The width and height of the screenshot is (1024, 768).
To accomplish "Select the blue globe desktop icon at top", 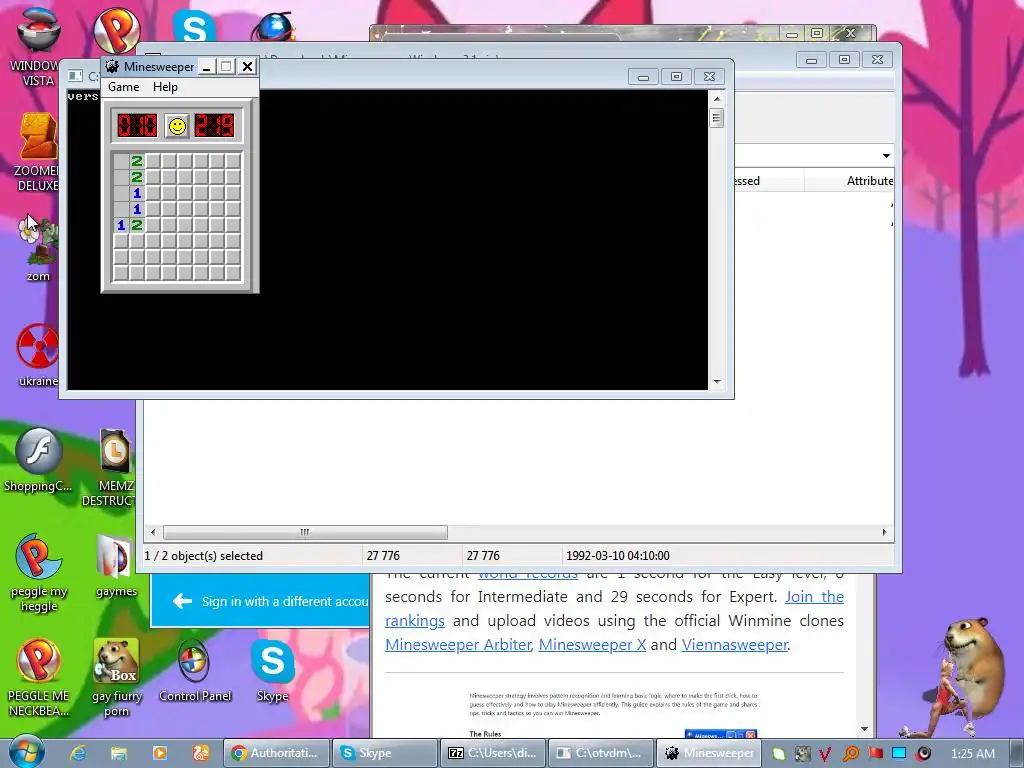I will click(x=274, y=27).
